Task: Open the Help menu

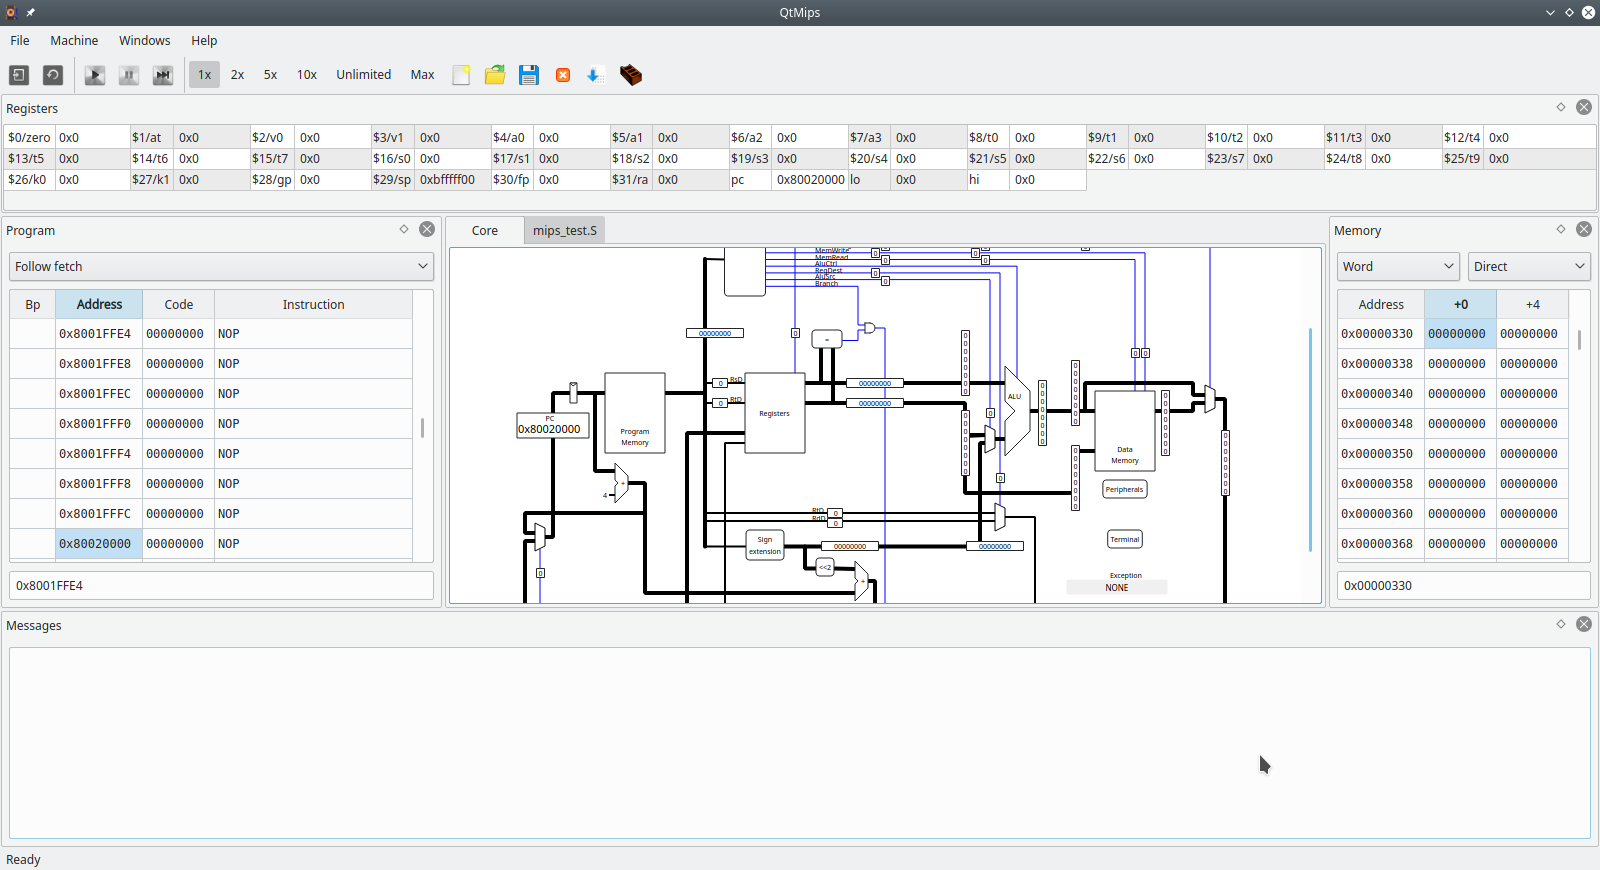Action: click(204, 41)
